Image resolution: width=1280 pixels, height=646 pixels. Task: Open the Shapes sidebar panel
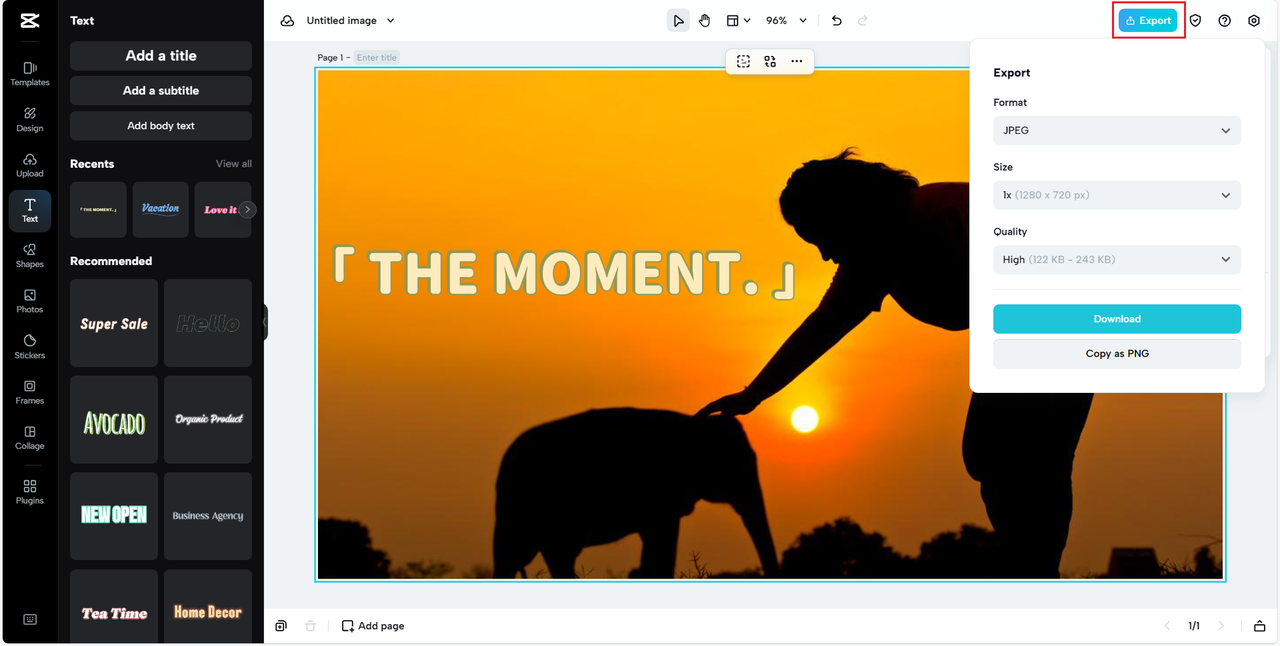coord(30,256)
